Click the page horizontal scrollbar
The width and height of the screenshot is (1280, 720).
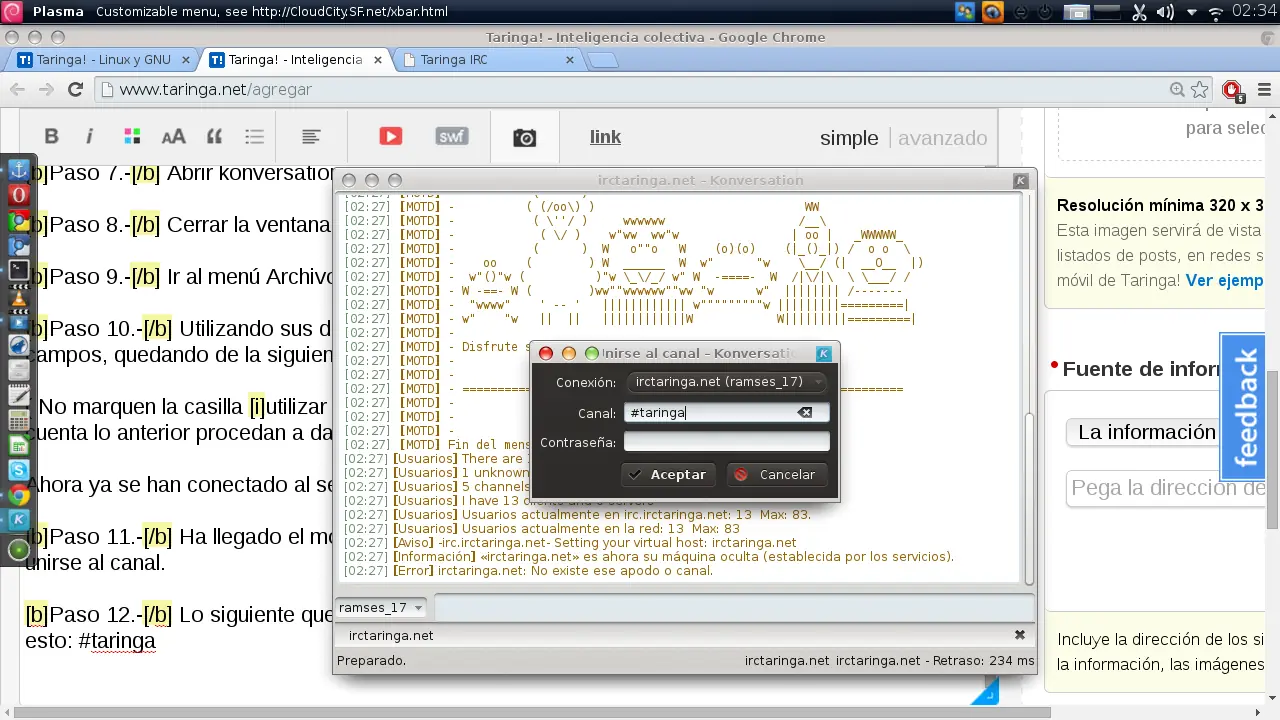530,712
